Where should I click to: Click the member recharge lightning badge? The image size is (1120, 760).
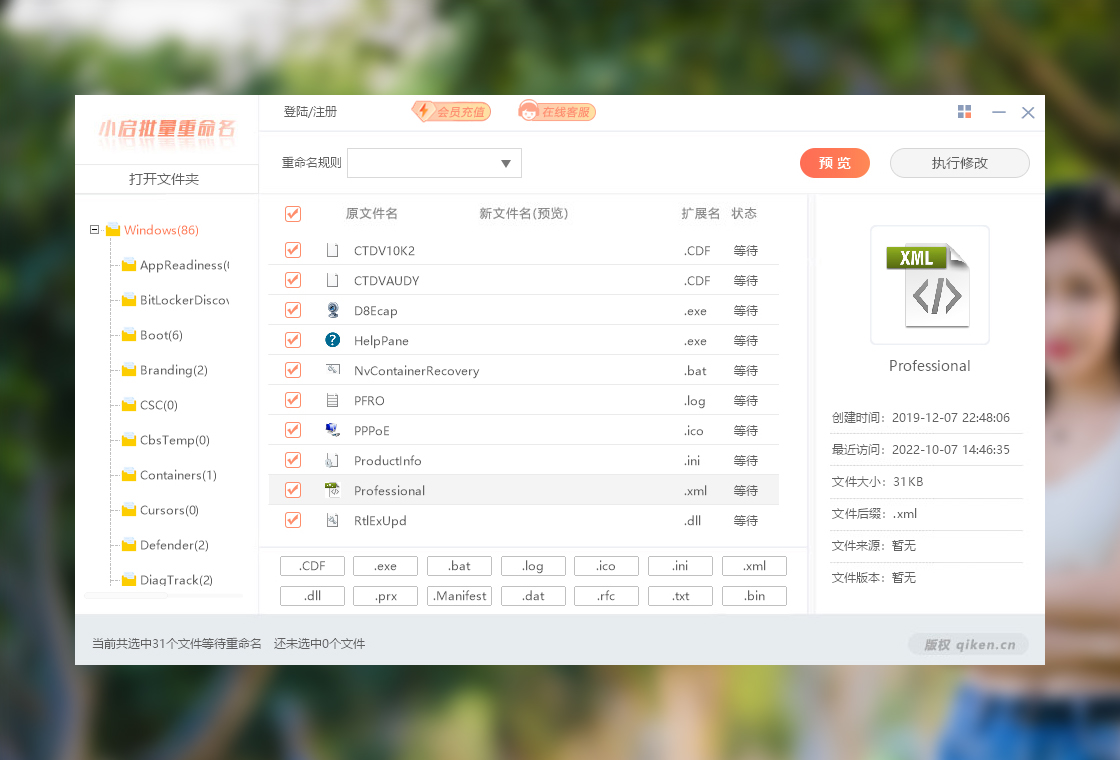tap(451, 111)
